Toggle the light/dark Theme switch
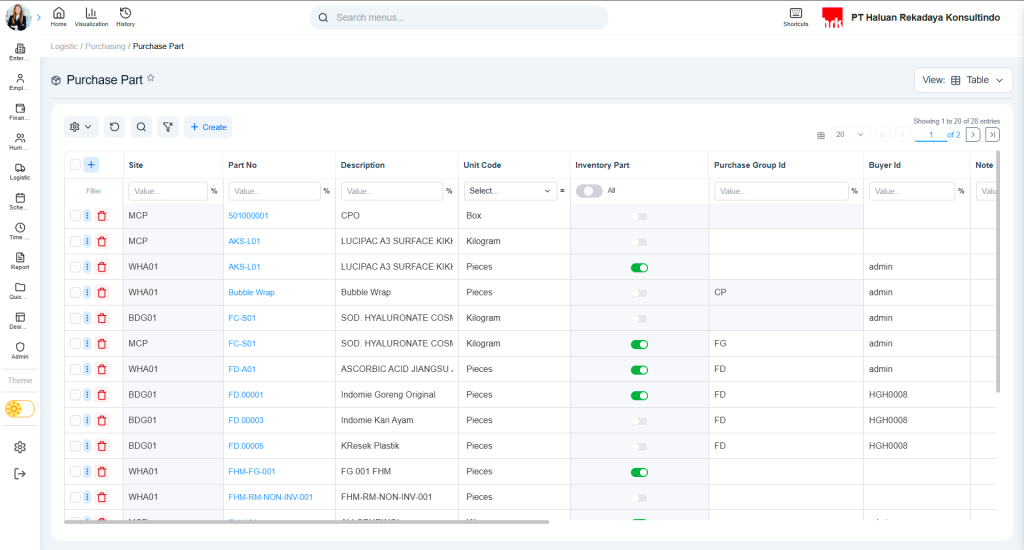The height and width of the screenshot is (550, 1024). tap(20, 408)
